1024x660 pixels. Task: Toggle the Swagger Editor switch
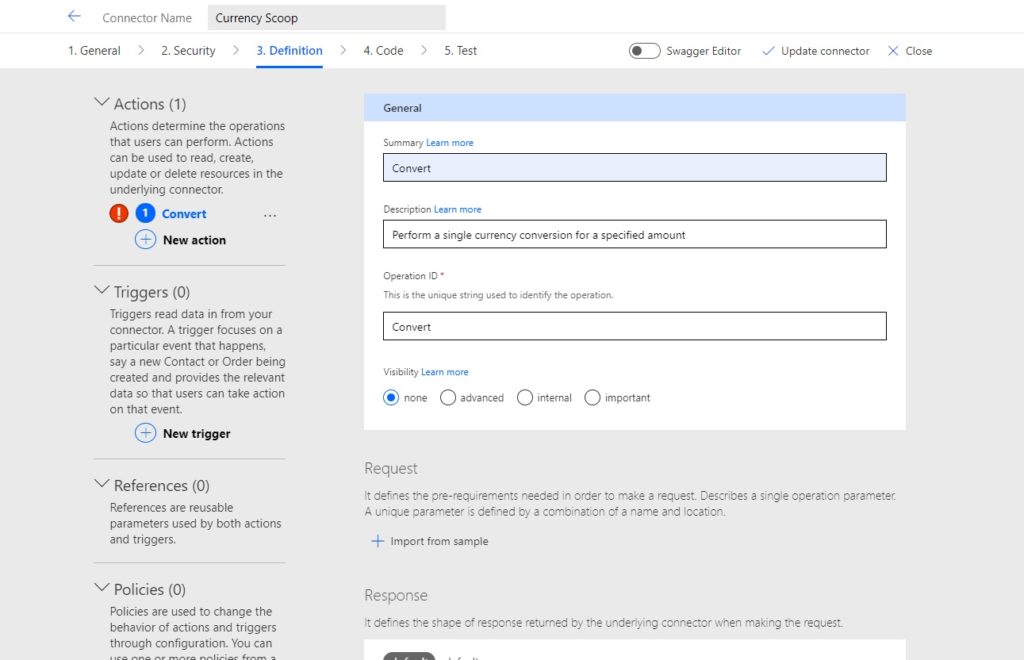pyautogui.click(x=645, y=51)
